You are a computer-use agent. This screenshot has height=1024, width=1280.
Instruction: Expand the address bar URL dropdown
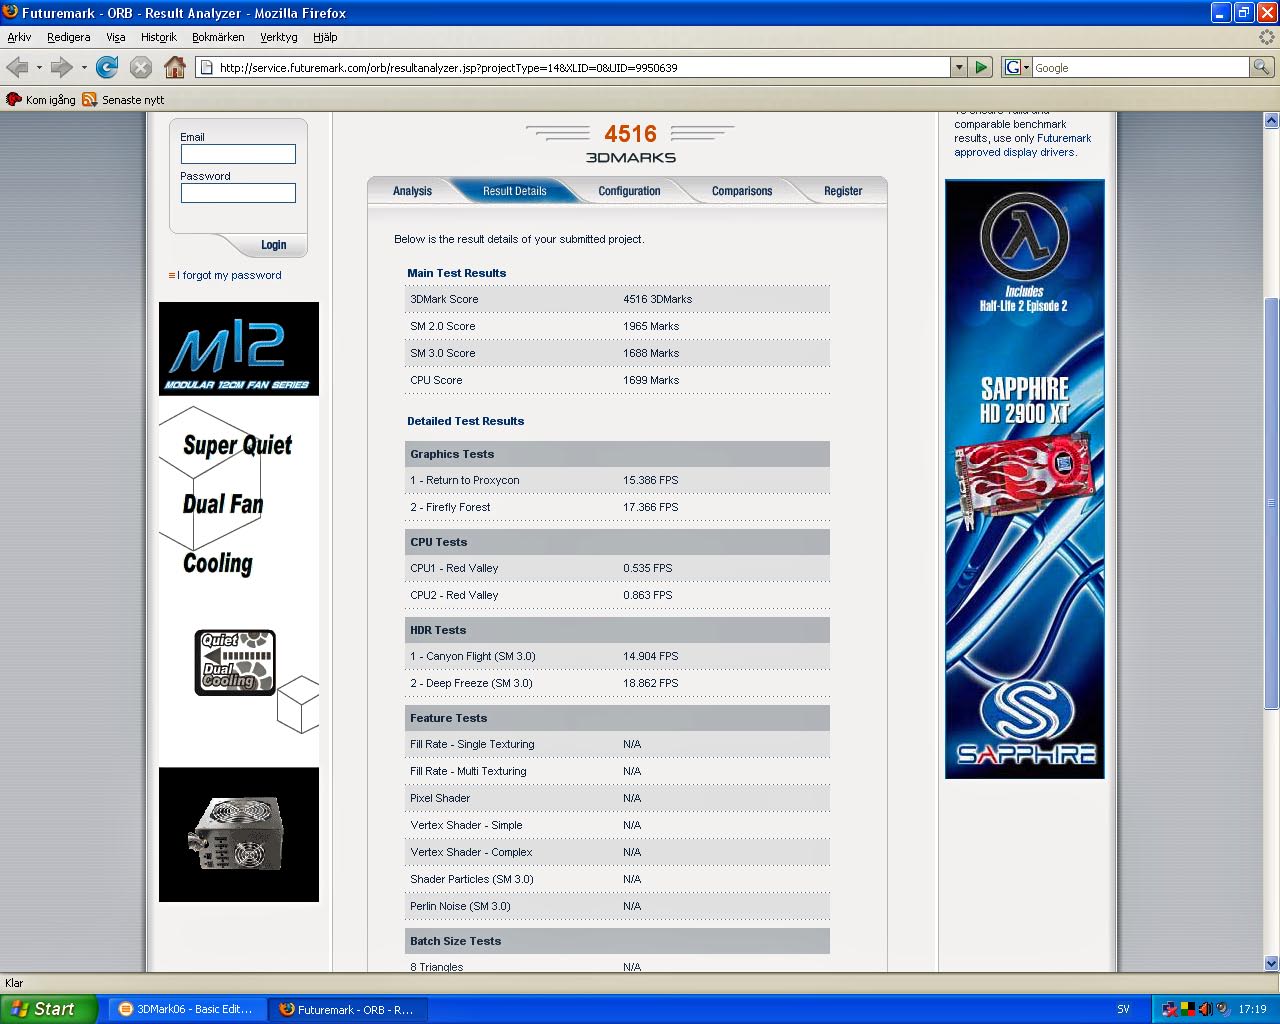point(959,67)
